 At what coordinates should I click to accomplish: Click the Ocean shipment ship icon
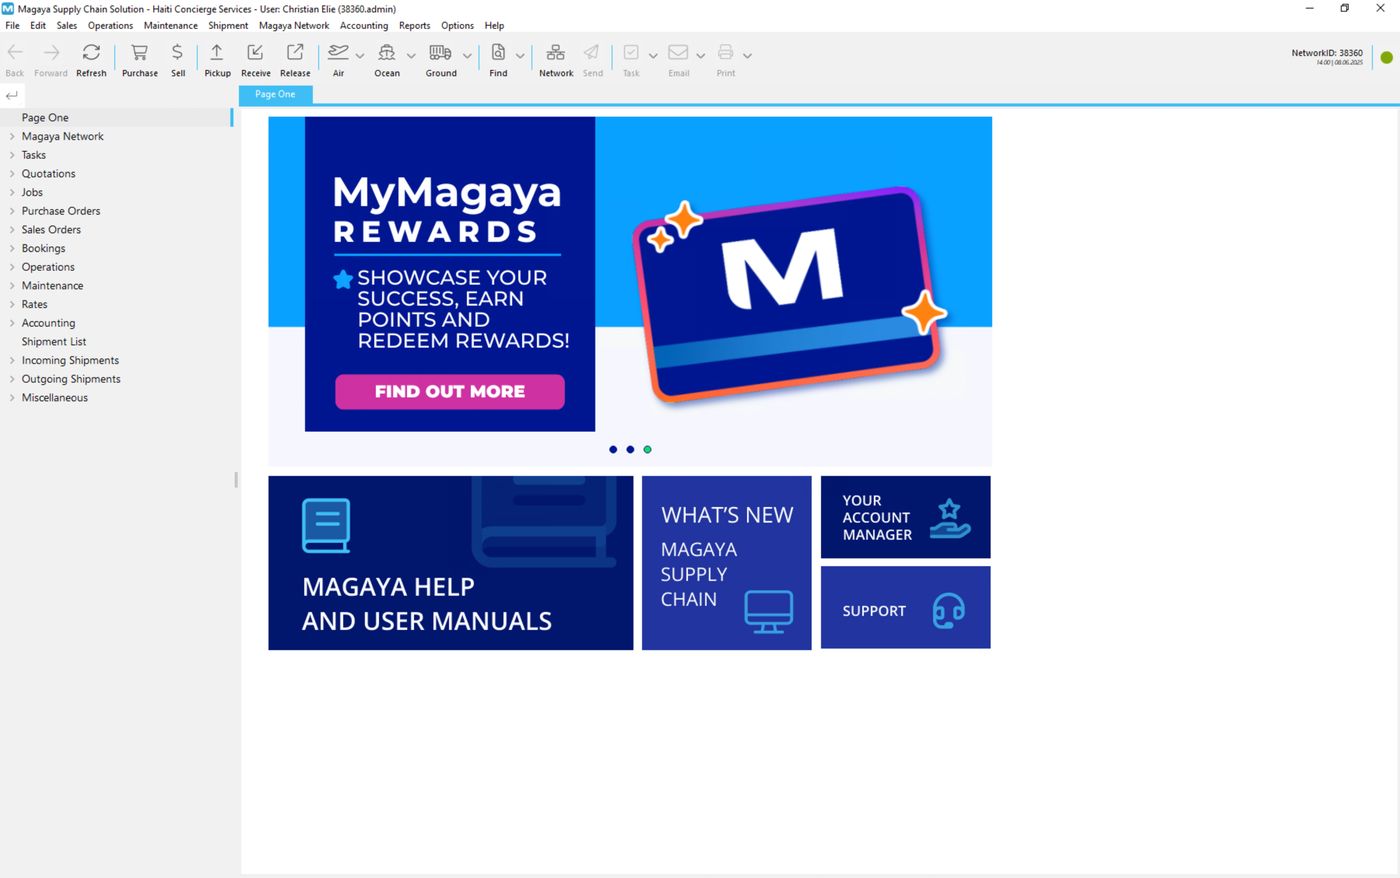tap(387, 52)
